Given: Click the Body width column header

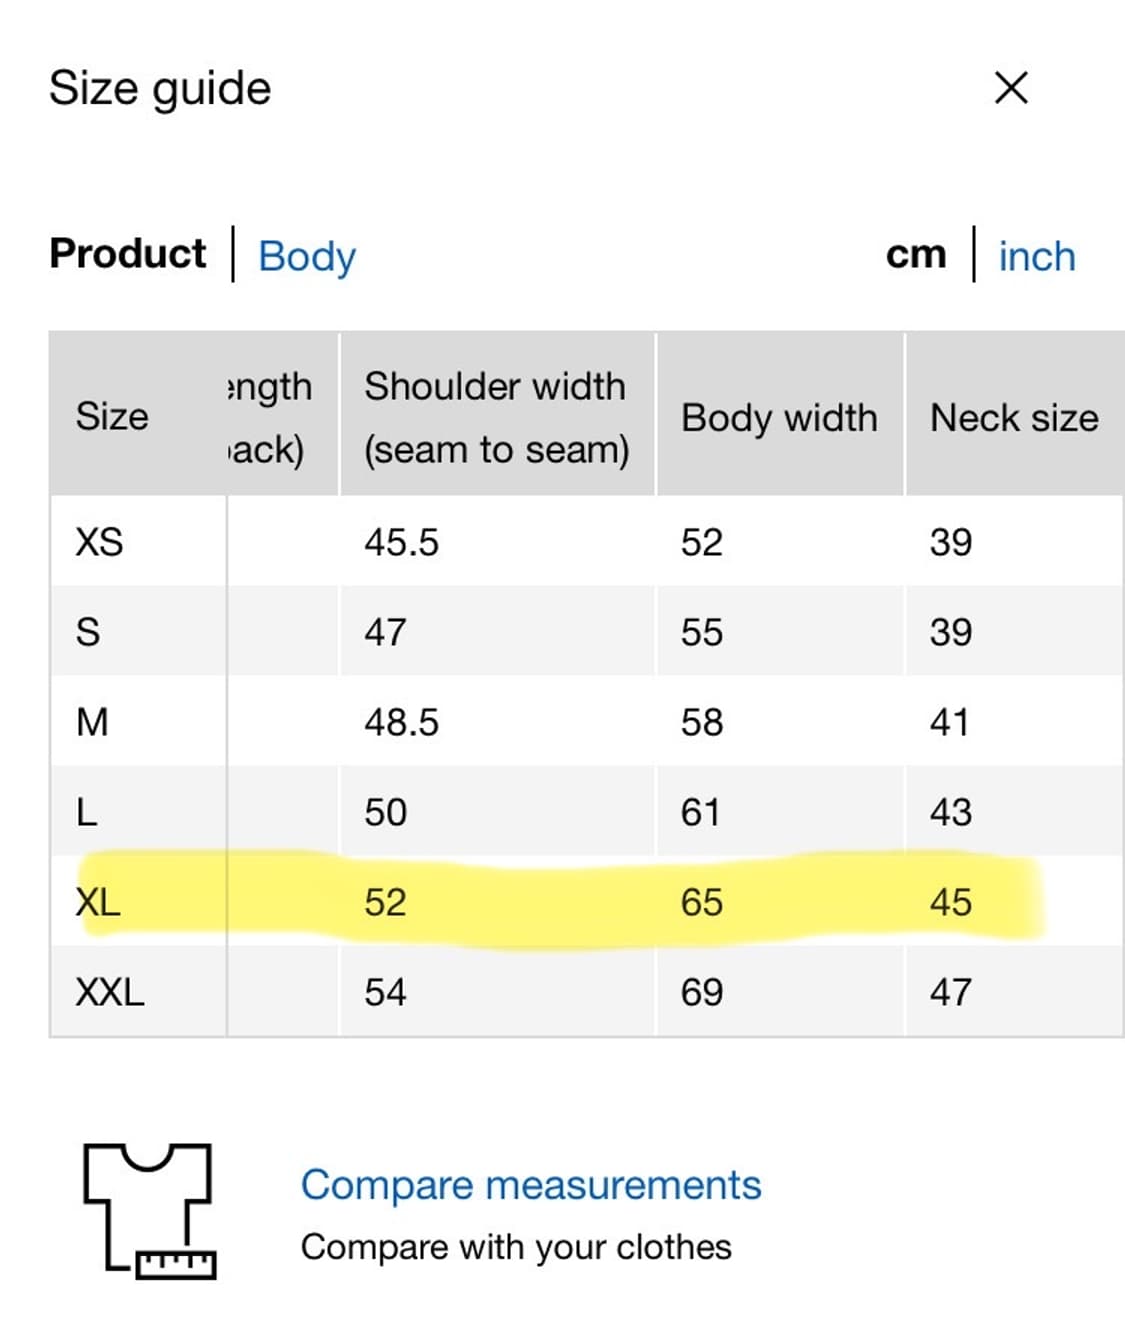Looking at the screenshot, I should 779,417.
